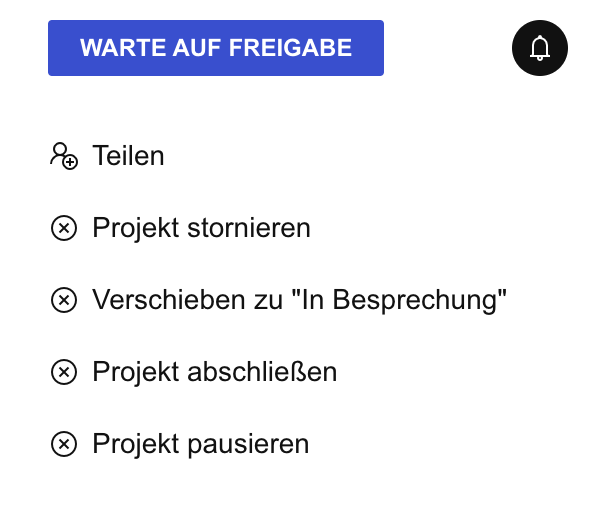
Task: Click the circled X beside Projekt pausieren
Action: pyautogui.click(x=64, y=444)
